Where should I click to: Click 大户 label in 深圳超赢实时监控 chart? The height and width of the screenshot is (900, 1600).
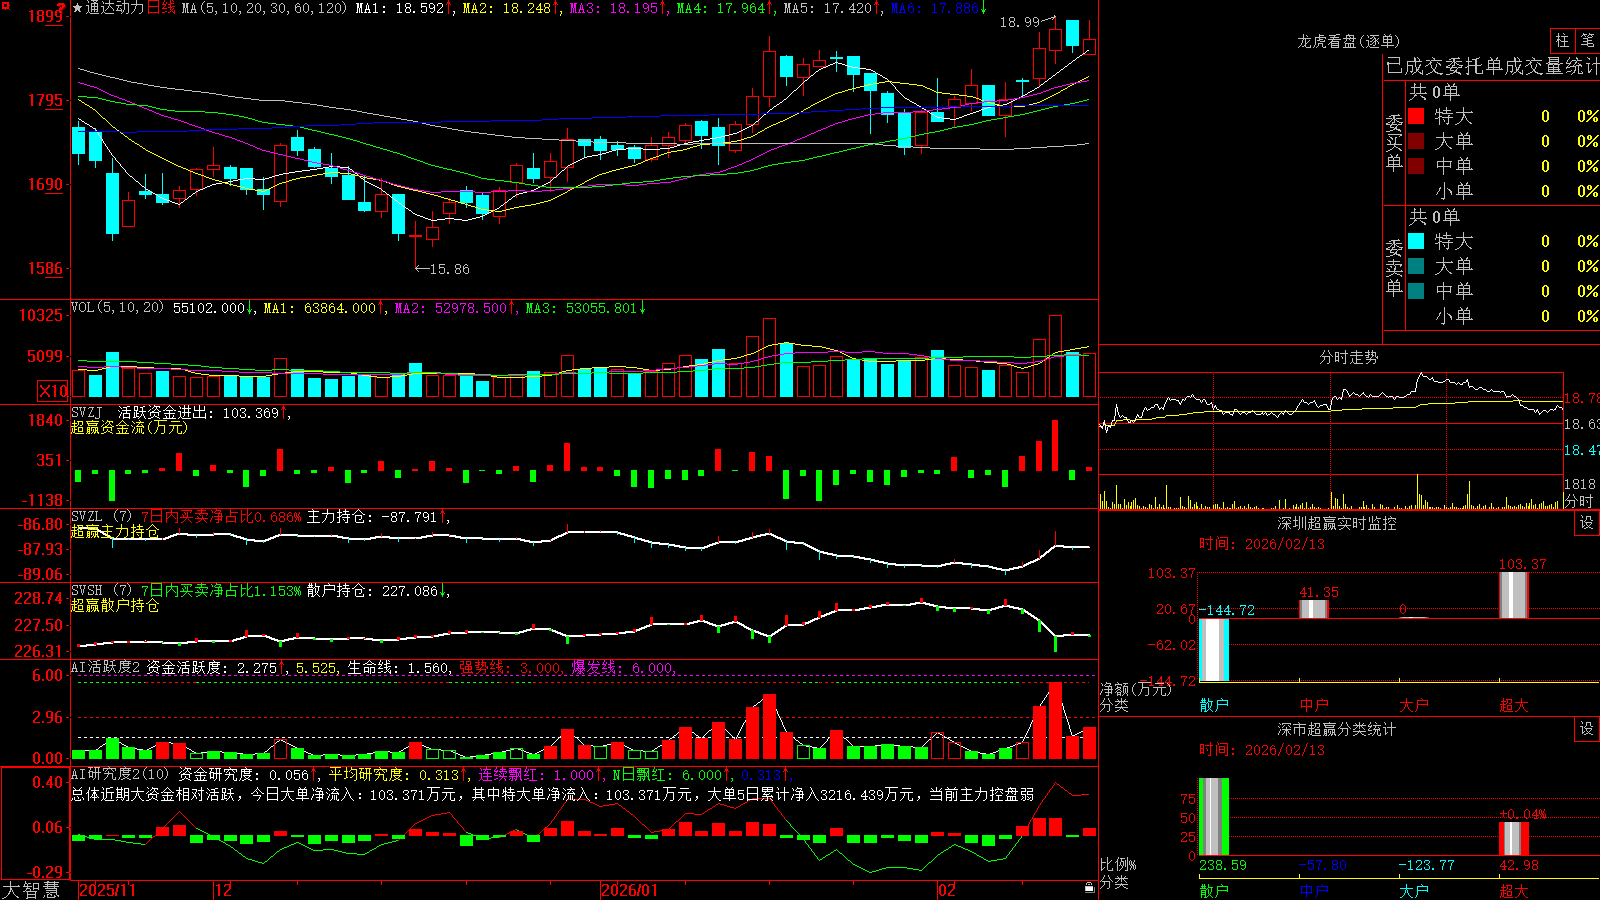point(1414,705)
